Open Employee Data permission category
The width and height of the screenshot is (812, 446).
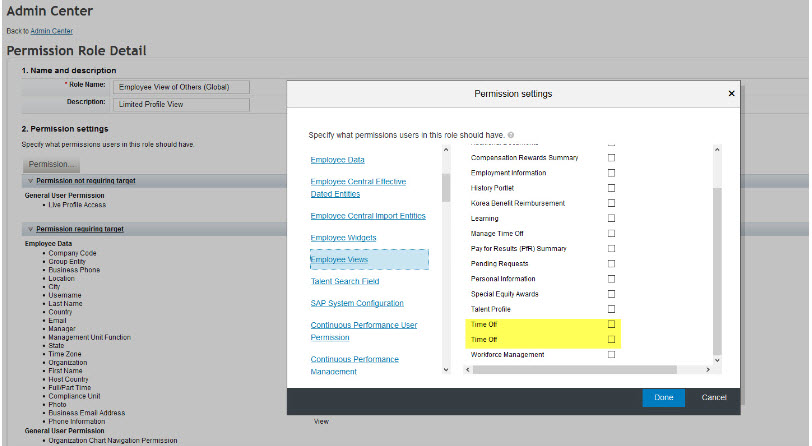(338, 160)
